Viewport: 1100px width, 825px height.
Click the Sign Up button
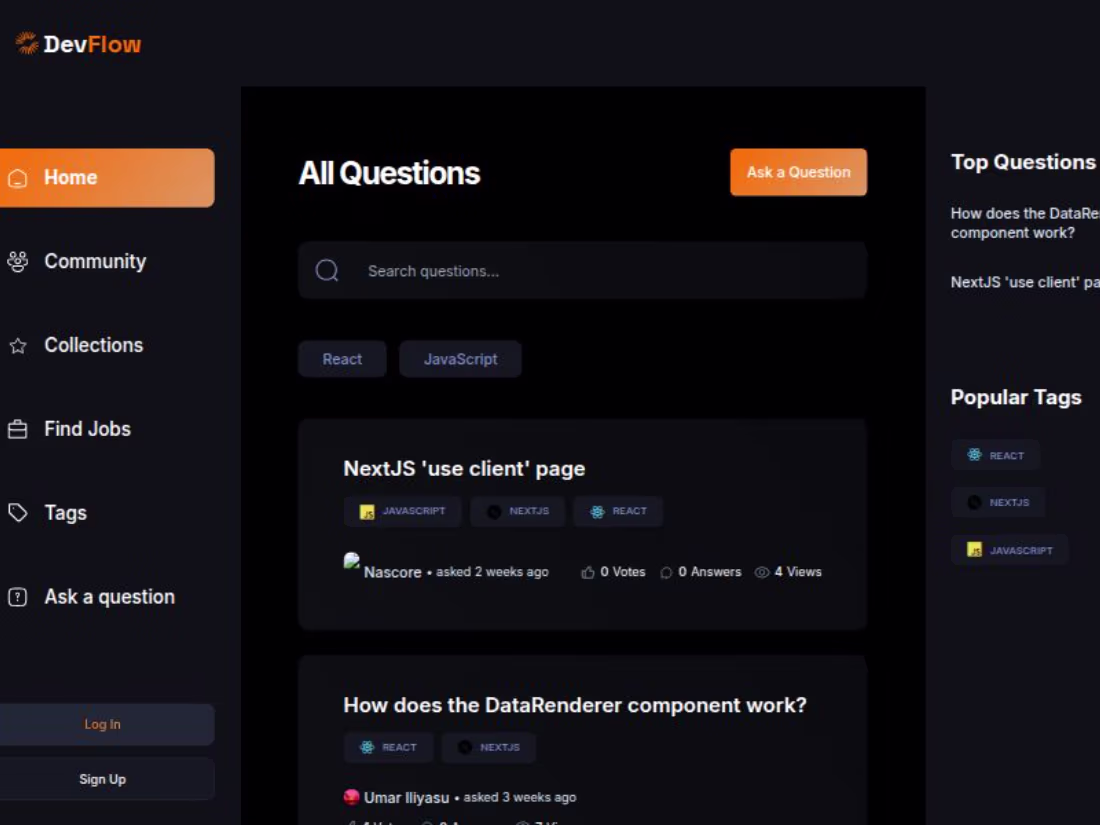click(103, 778)
